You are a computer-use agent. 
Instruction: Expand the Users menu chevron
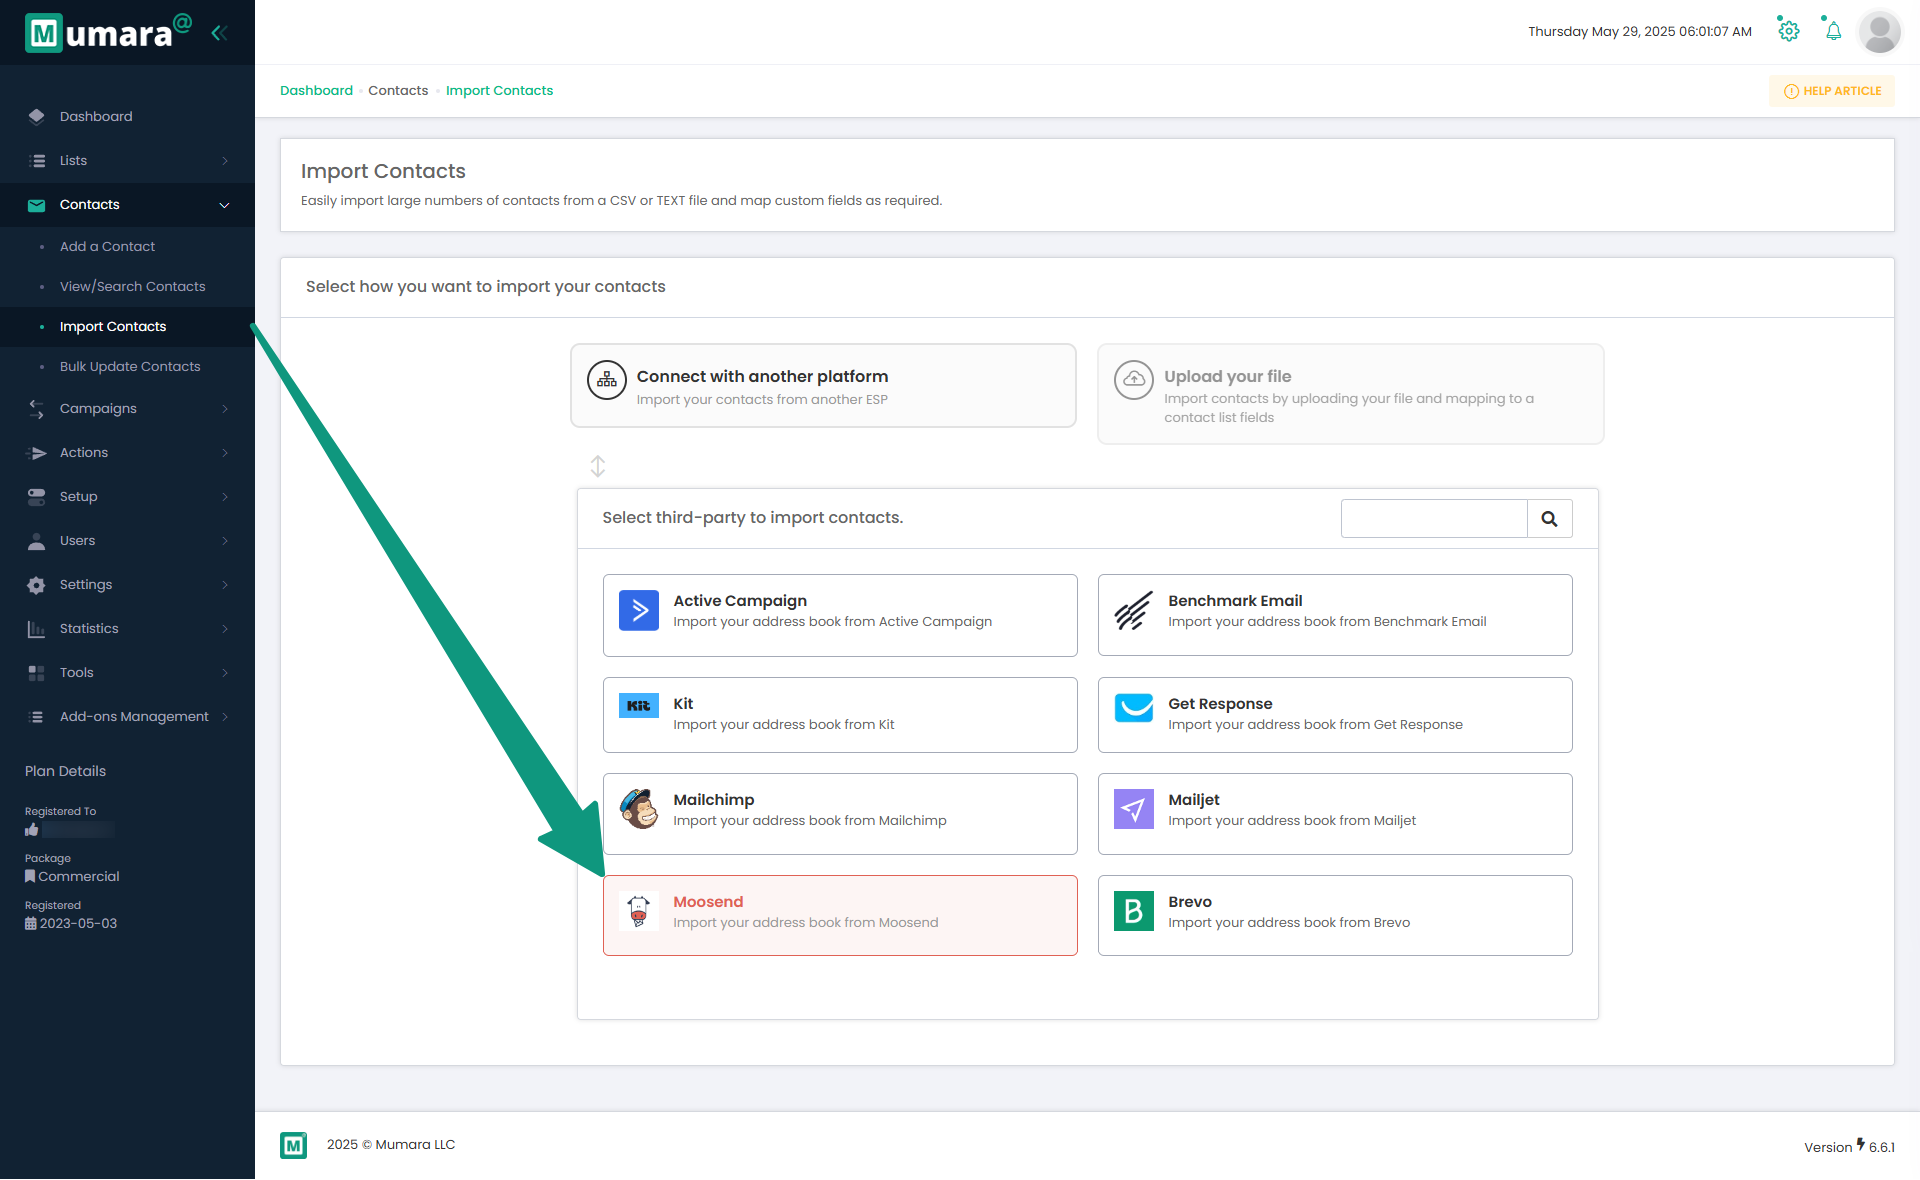(224, 541)
